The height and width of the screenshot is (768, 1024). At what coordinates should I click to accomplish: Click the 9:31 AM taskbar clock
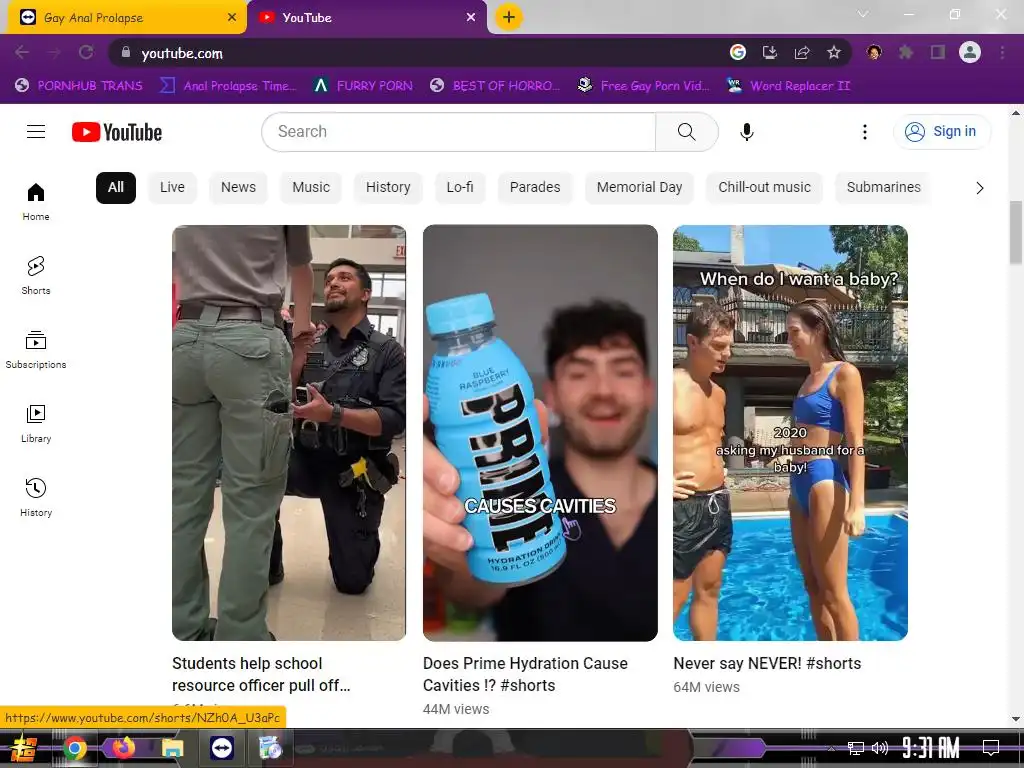931,748
